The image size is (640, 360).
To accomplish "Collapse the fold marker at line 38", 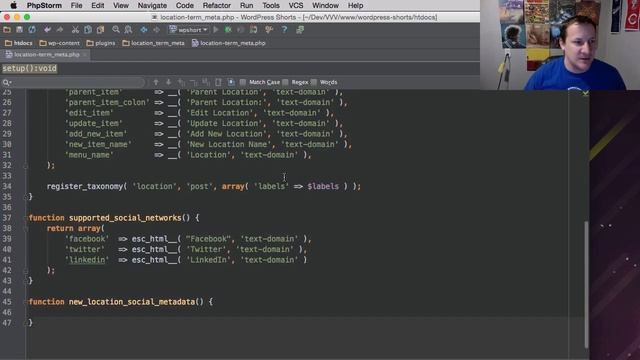I will 26,229.
